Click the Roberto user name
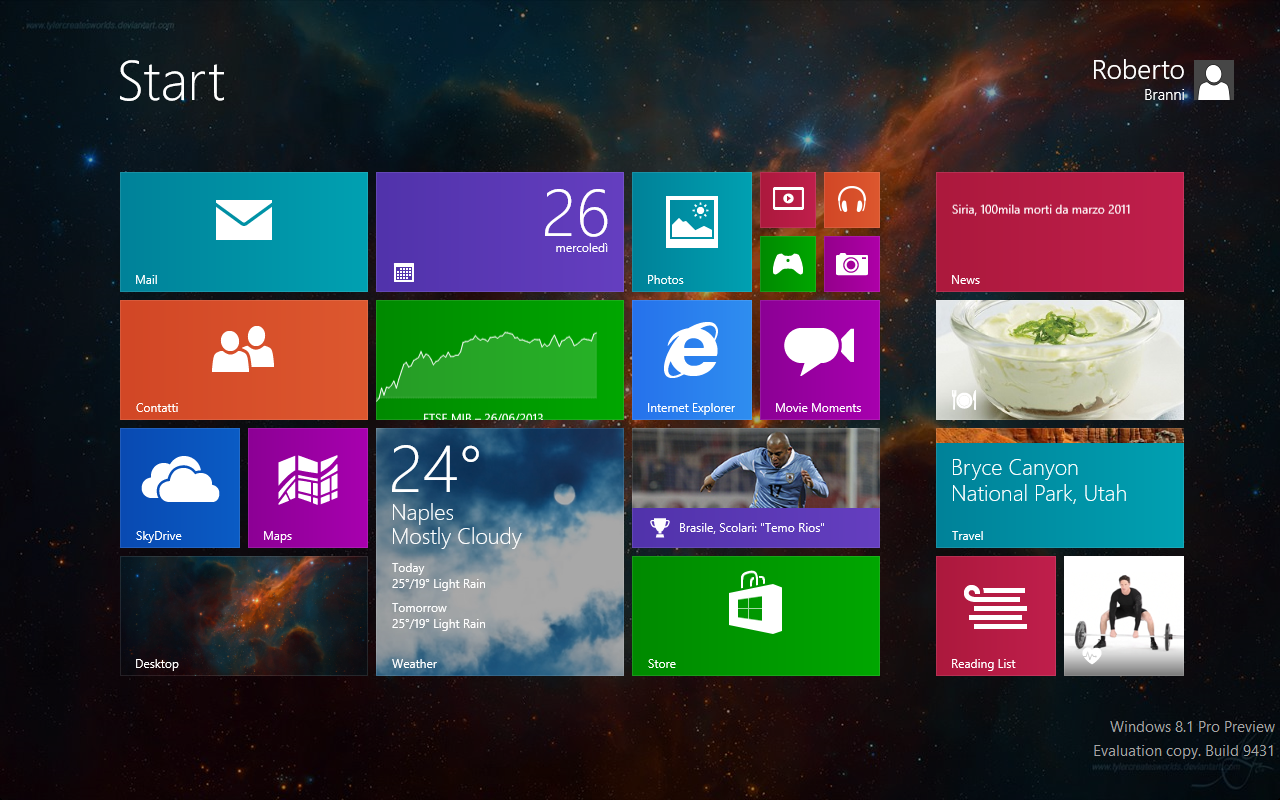Viewport: 1280px width, 800px height. 1138,70
